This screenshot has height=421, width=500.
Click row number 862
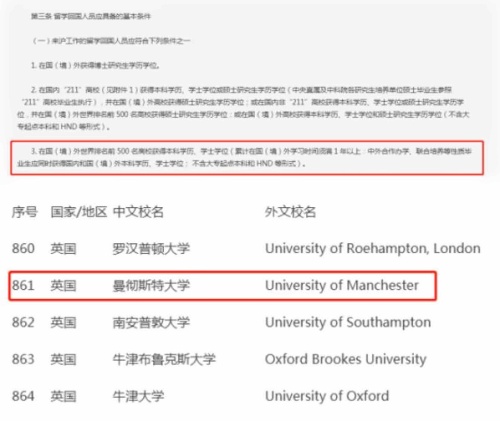(23, 323)
